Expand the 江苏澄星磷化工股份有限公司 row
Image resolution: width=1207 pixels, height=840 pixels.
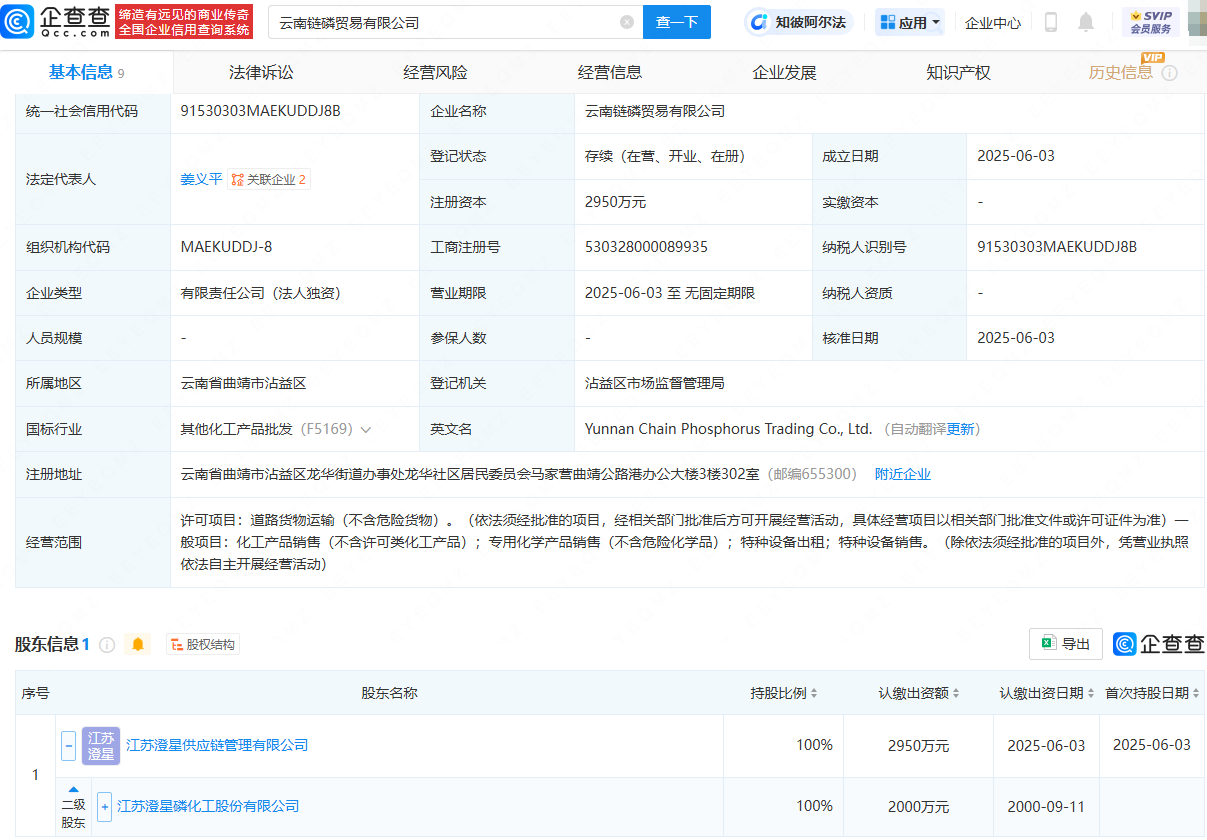pos(104,806)
